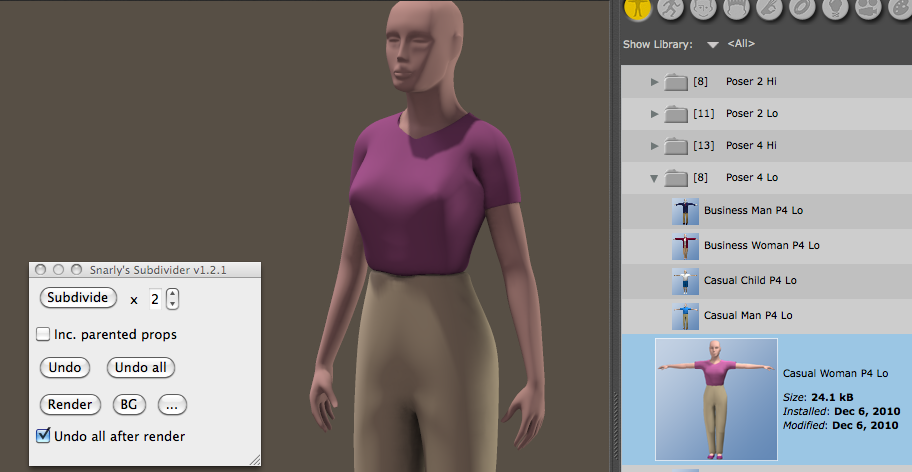912x472 pixels.
Task: Open the Pose library category (running figure)
Action: pos(670,8)
